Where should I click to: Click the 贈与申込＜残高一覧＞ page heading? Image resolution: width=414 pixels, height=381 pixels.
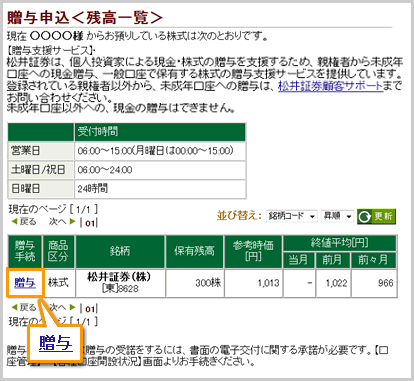pyautogui.click(x=85, y=18)
